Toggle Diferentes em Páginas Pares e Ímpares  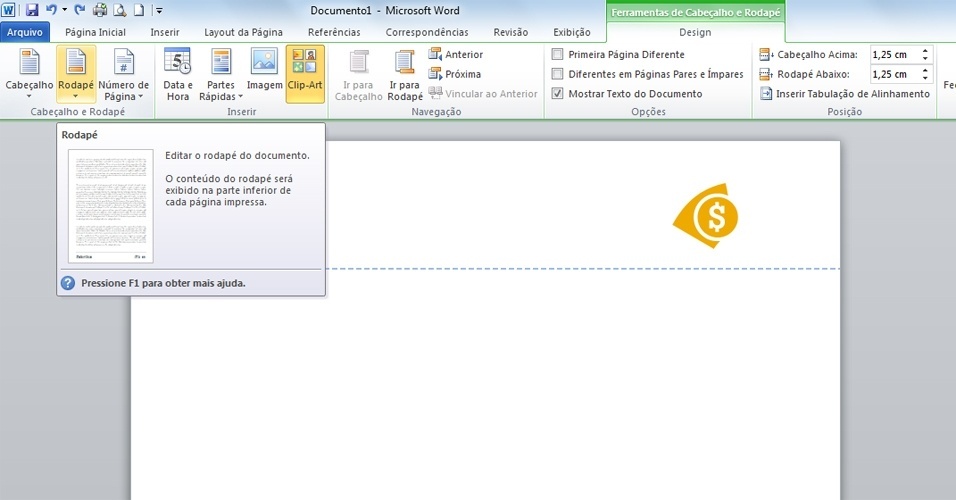coord(558,74)
